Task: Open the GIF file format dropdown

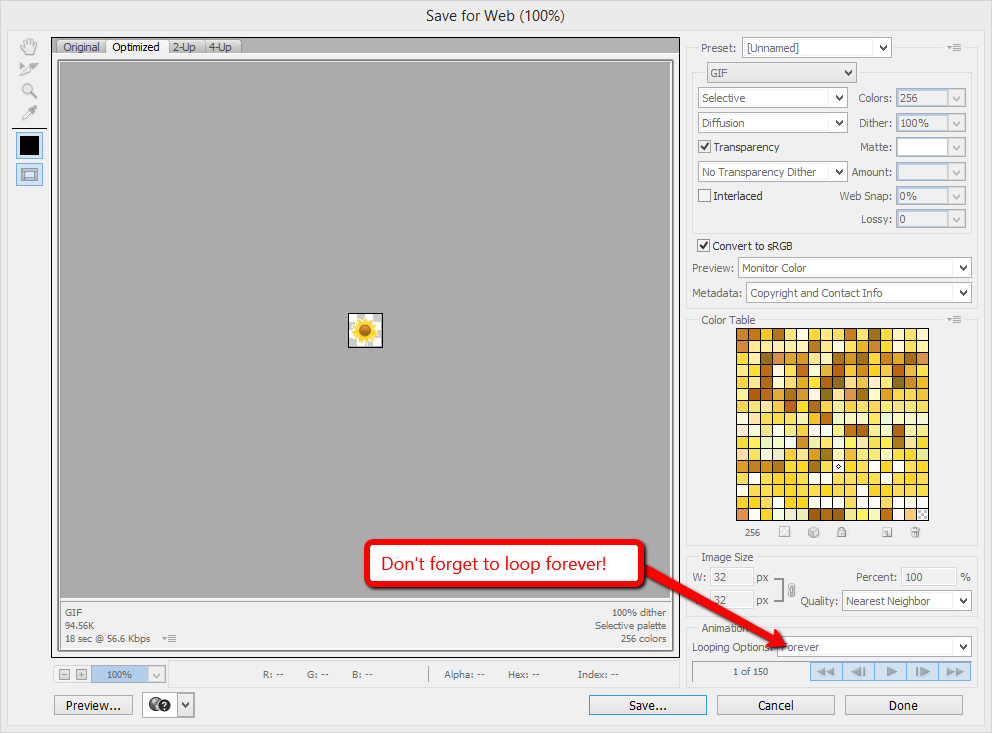Action: click(781, 73)
